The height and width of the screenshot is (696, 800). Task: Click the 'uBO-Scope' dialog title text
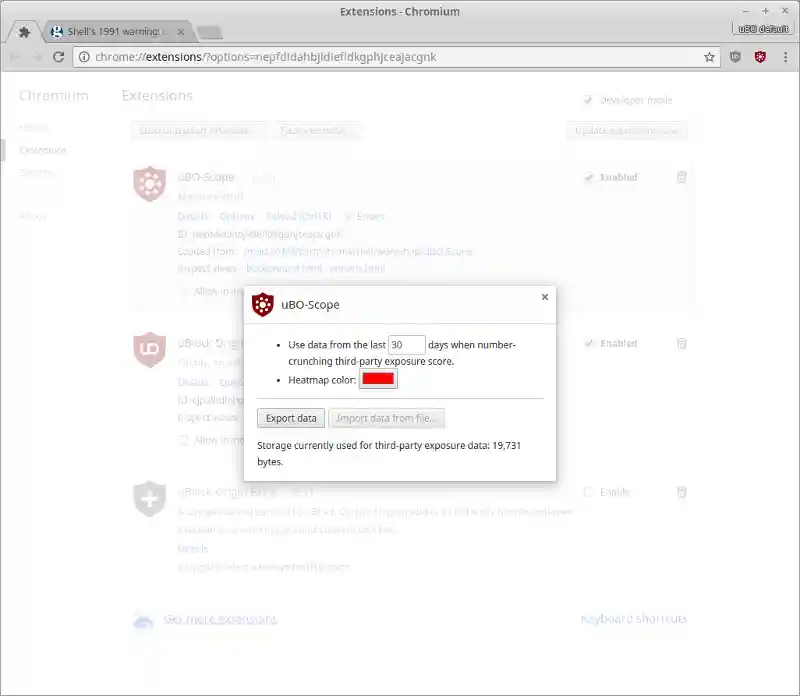click(310, 305)
